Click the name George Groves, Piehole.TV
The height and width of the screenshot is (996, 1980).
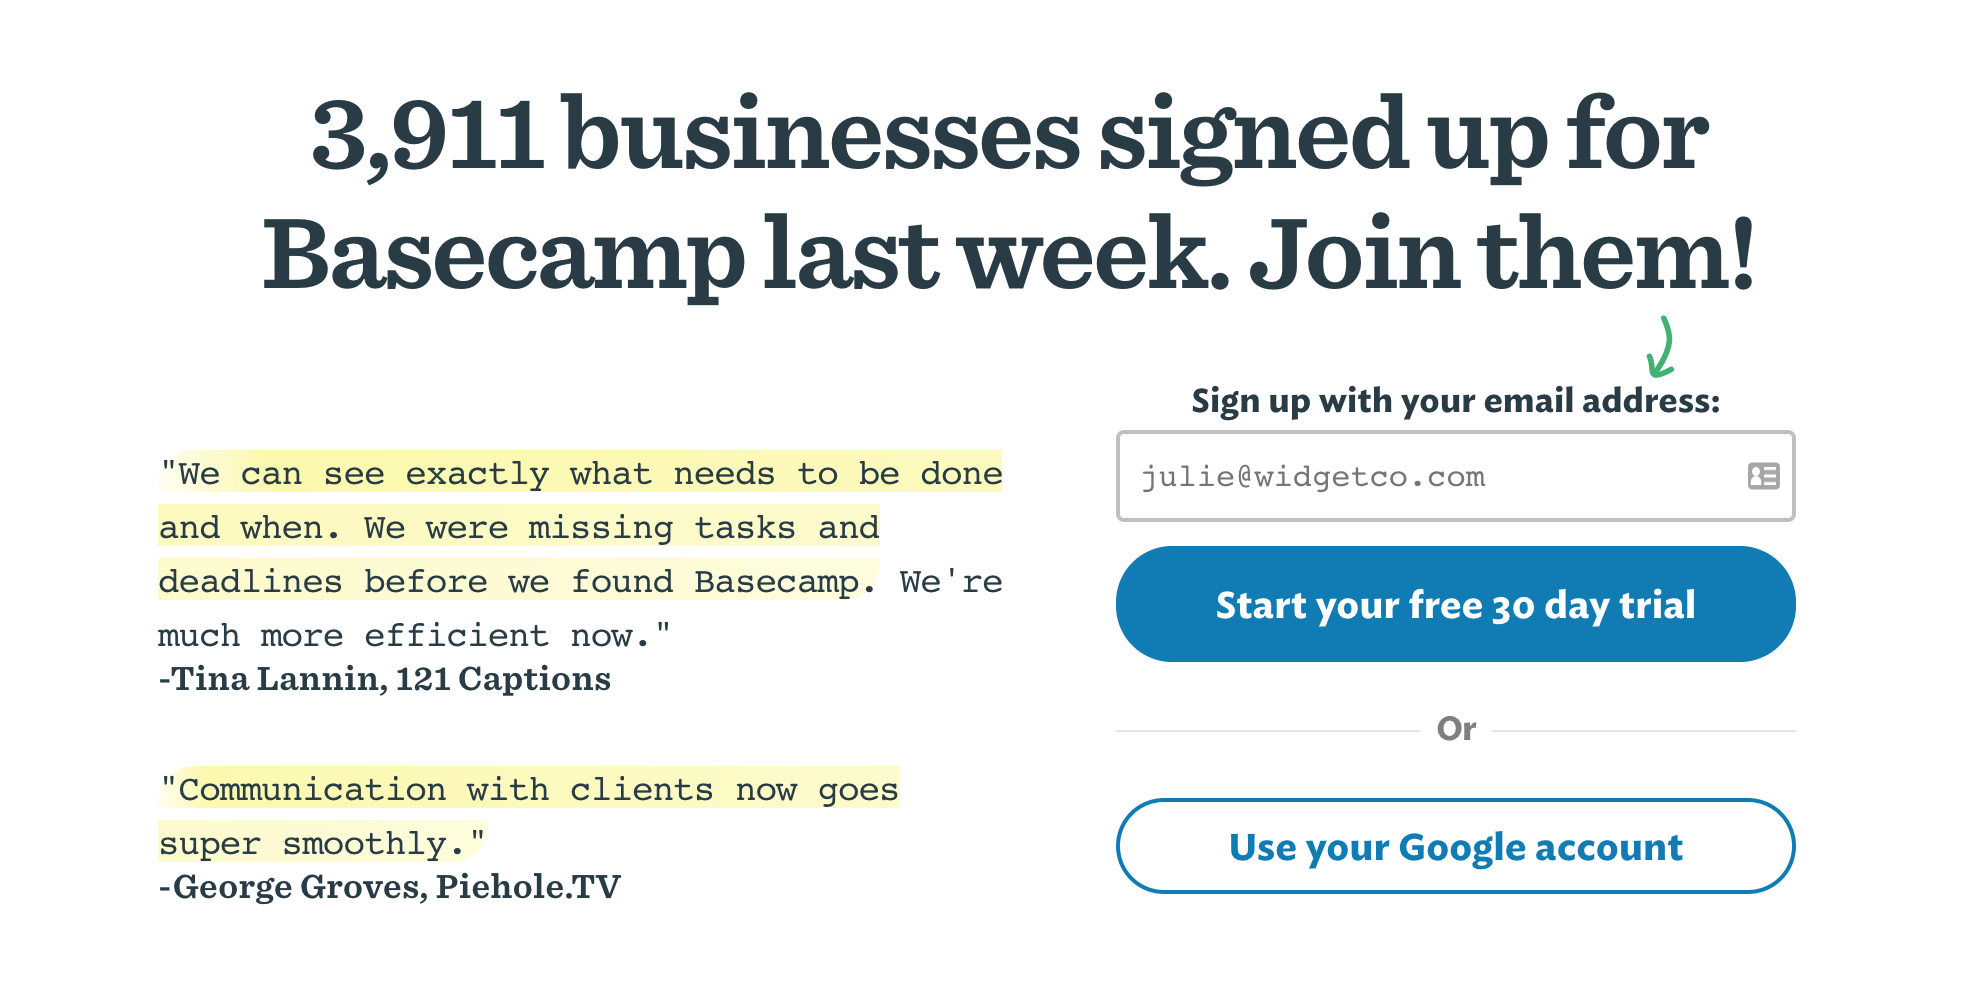(x=390, y=887)
